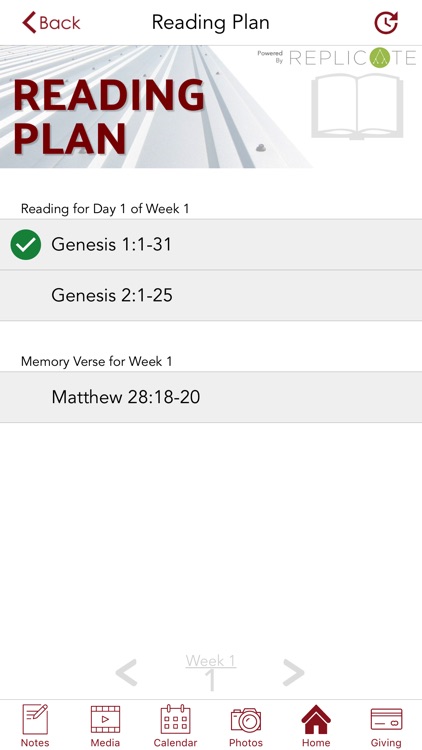Image resolution: width=422 pixels, height=750 pixels.
Task: Go to the previous week arrow
Action: click(126, 672)
